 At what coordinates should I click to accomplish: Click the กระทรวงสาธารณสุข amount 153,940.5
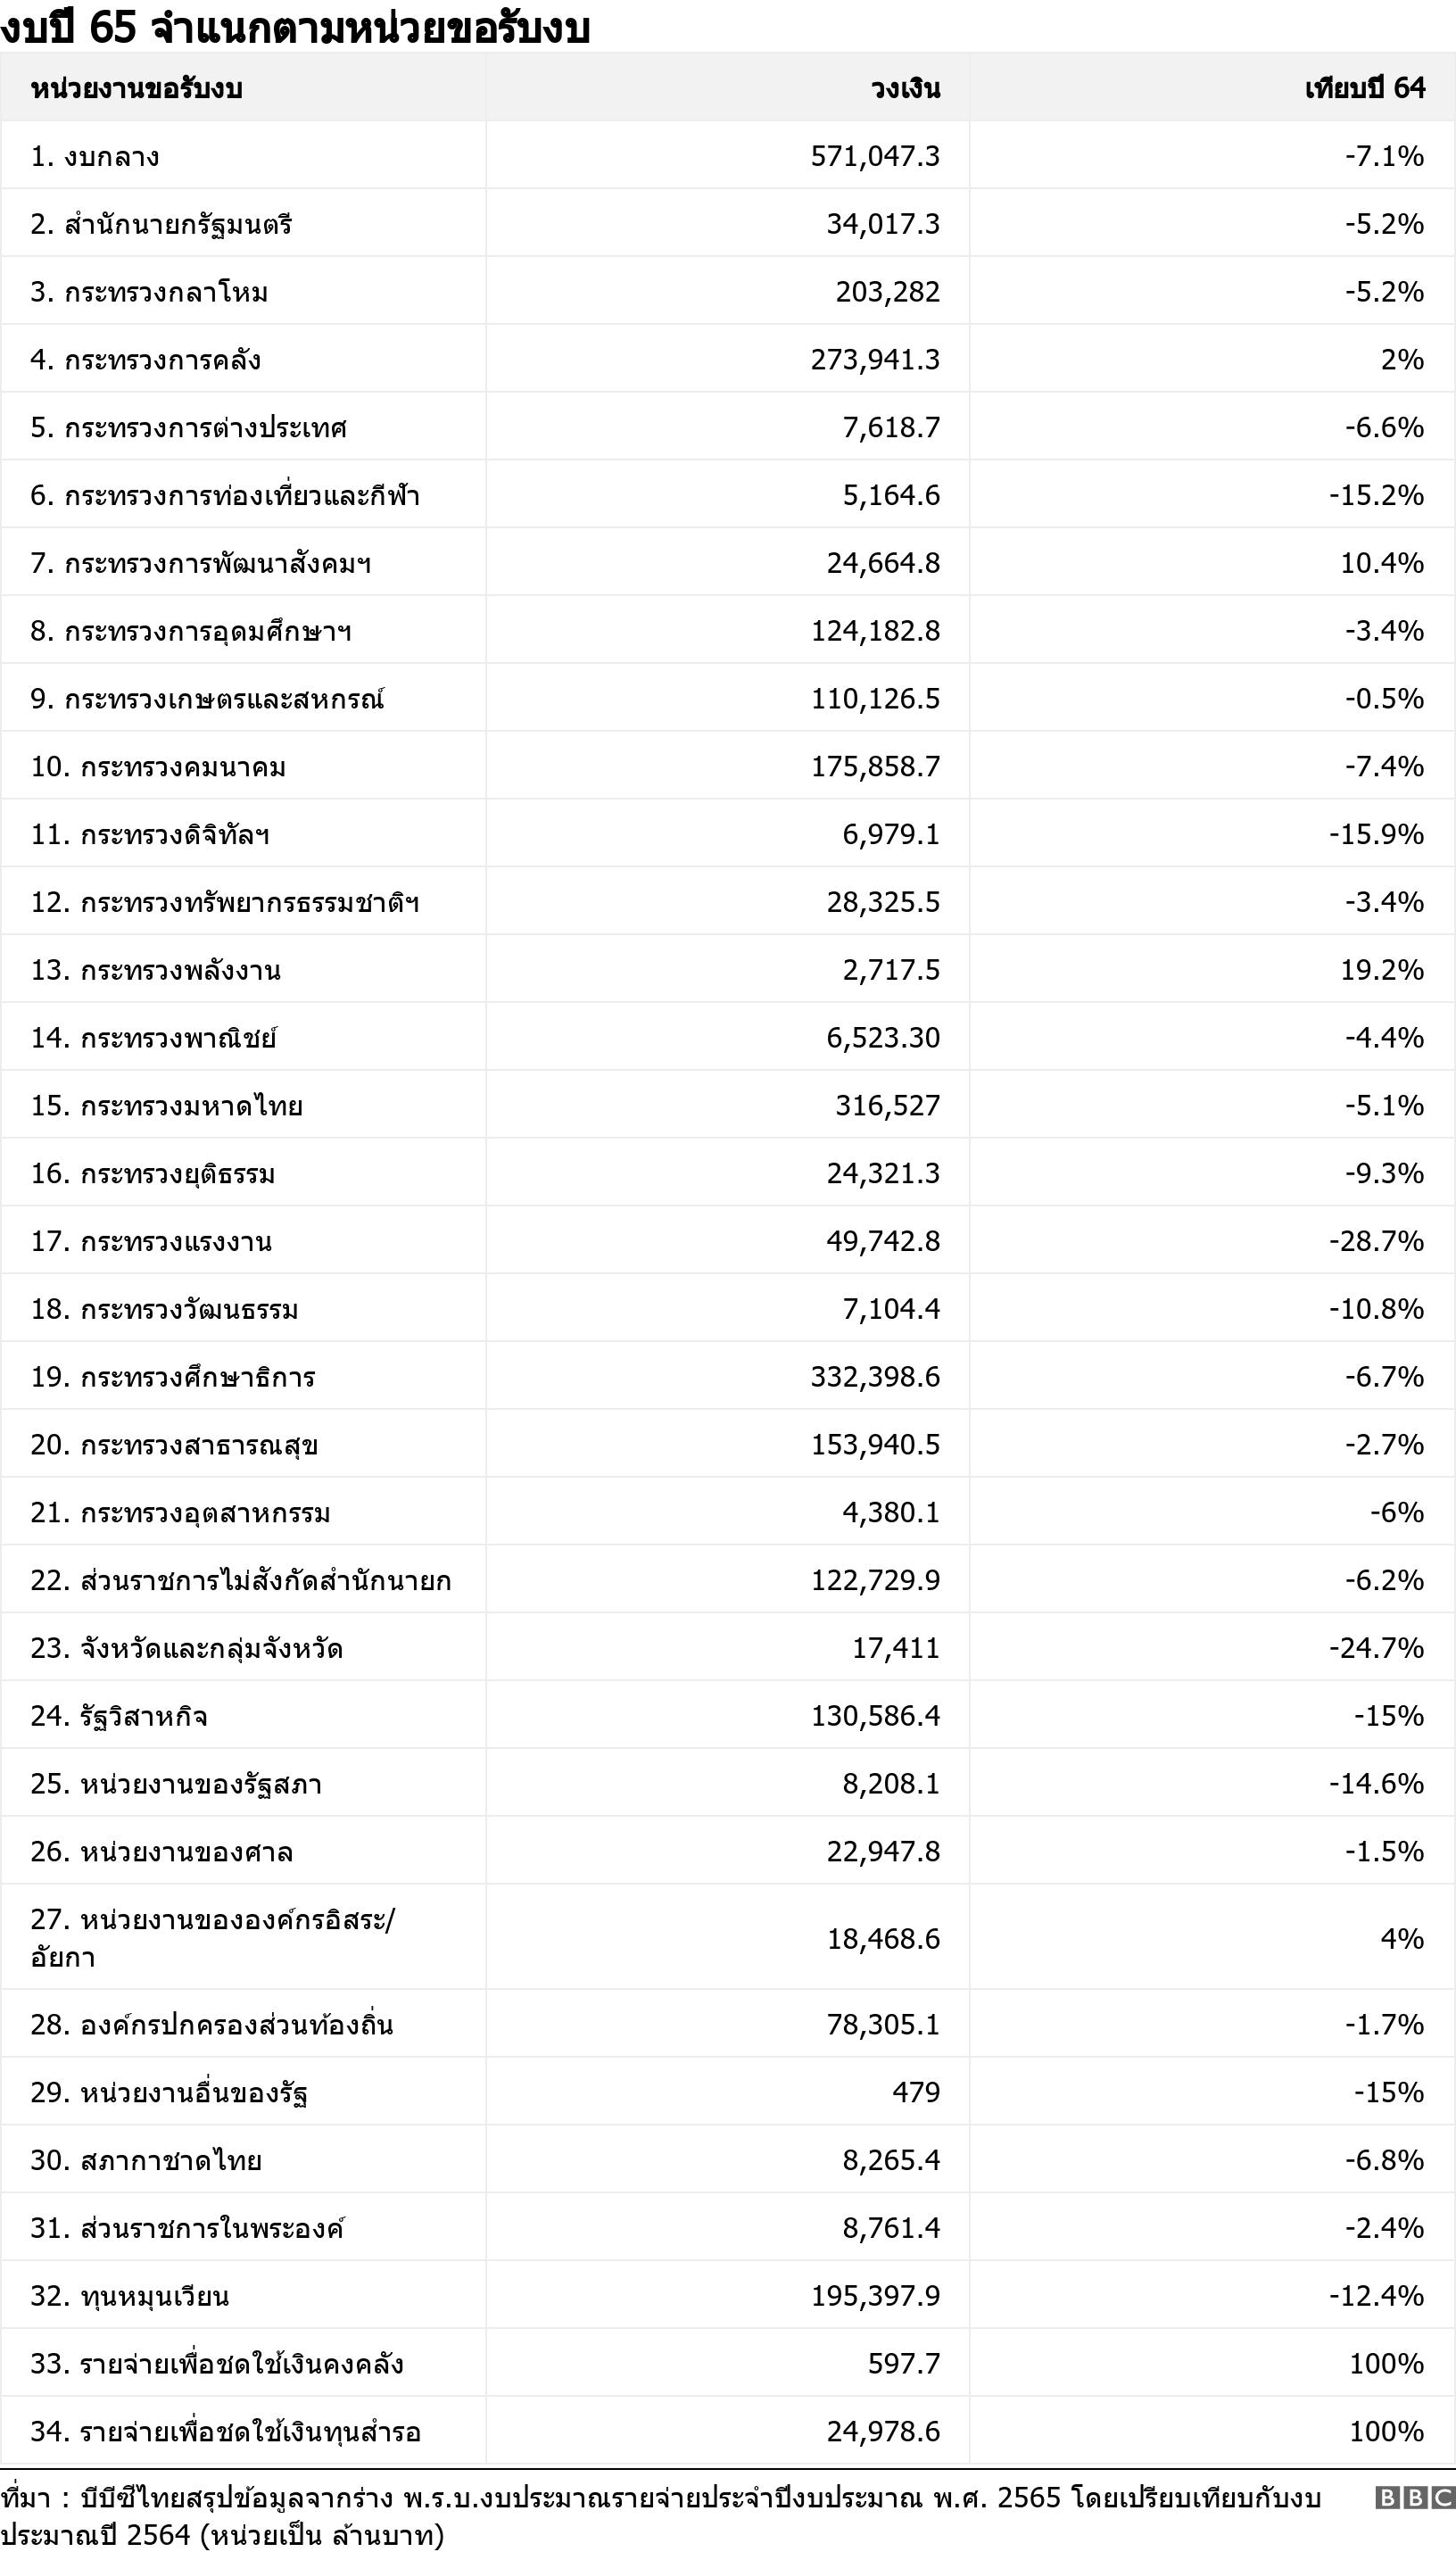point(875,1445)
